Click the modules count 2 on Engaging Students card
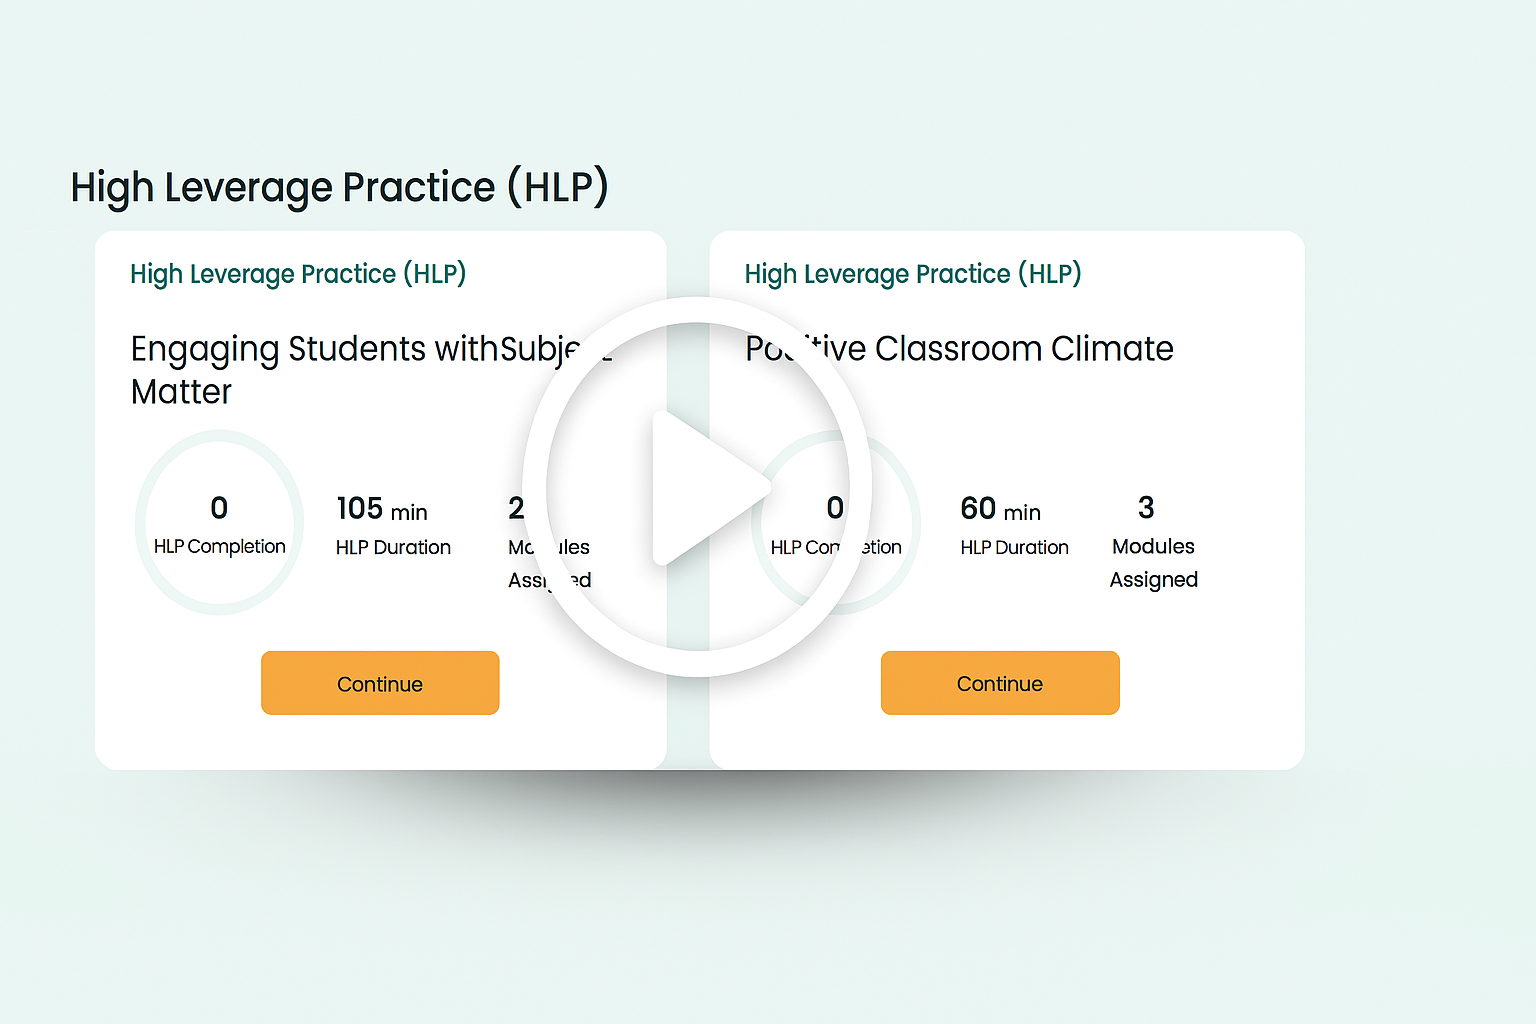This screenshot has width=1536, height=1024. point(516,508)
